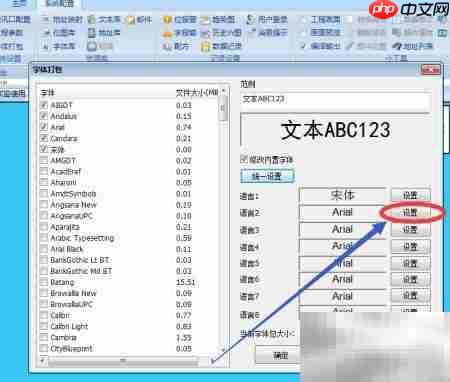Image resolution: width=450 pixels, height=382 pixels.
Task: Check the Aparajita font checkbox
Action: [x=44, y=227]
